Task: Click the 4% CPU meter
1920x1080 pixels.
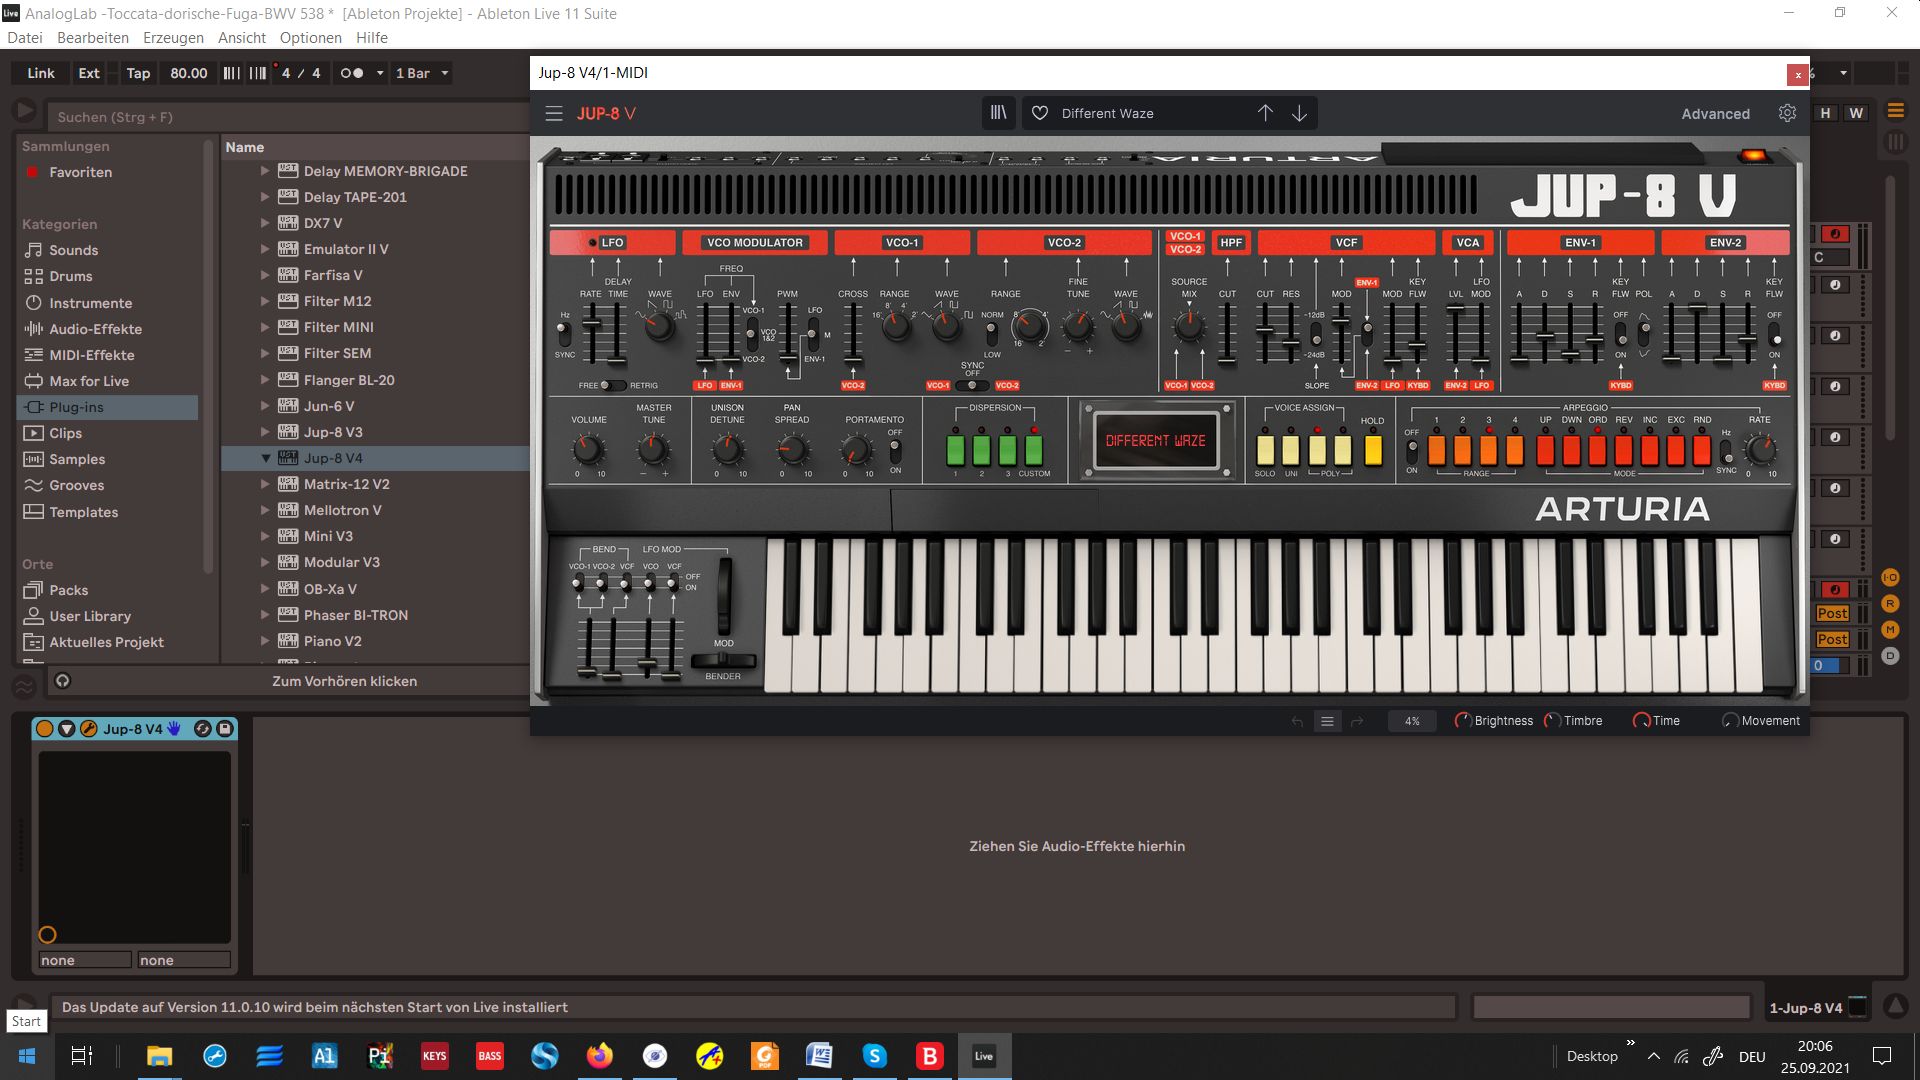Action: (x=1412, y=721)
